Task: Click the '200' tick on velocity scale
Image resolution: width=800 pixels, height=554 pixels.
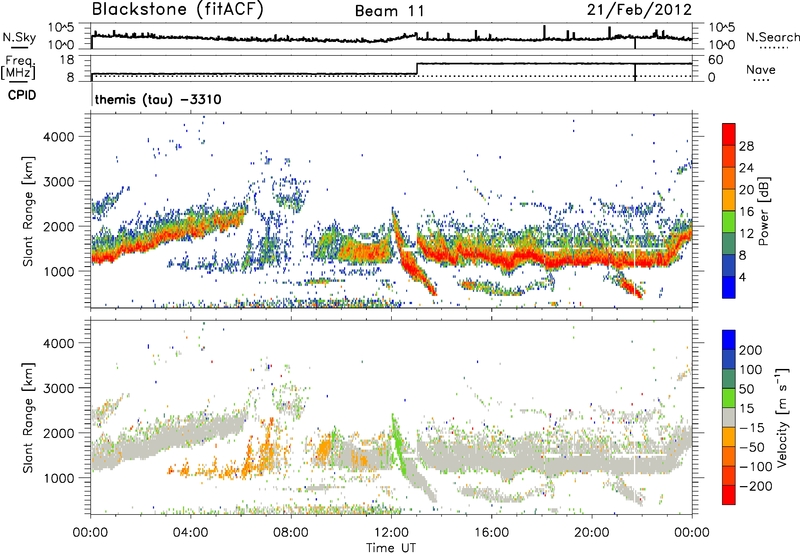Action: (x=750, y=350)
